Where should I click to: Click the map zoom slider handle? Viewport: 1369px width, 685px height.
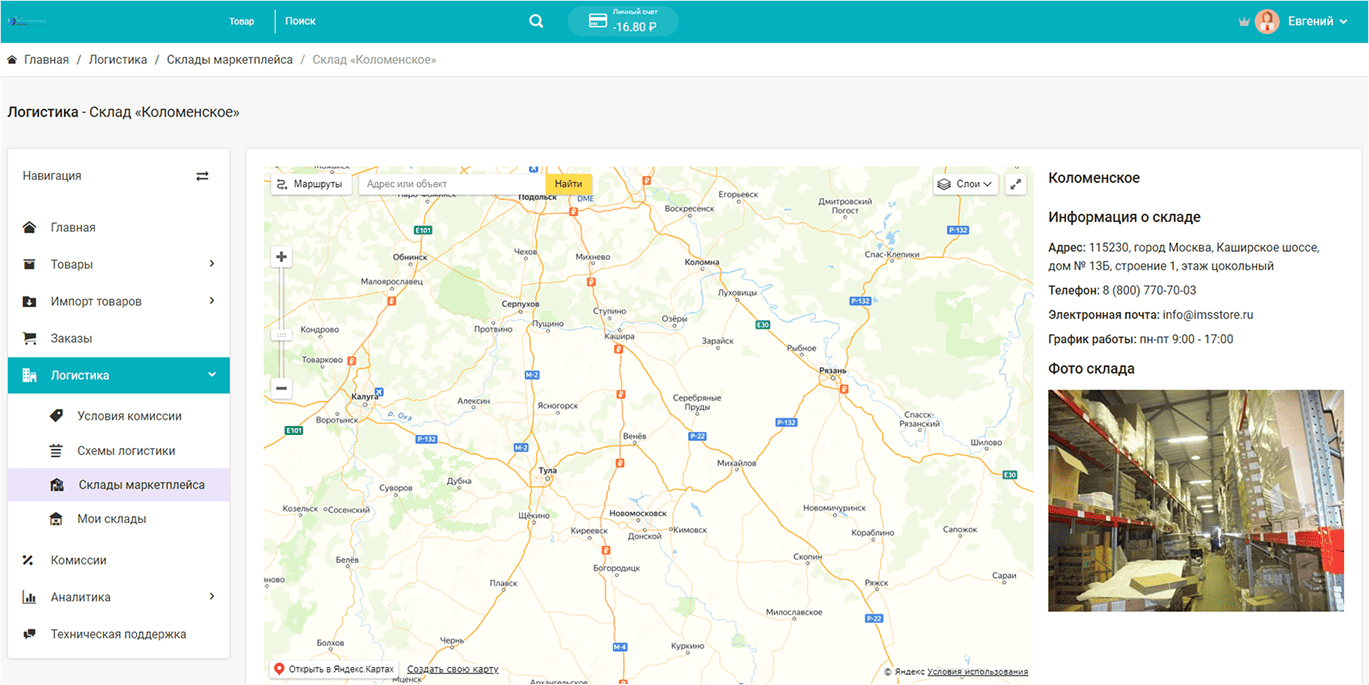281,335
